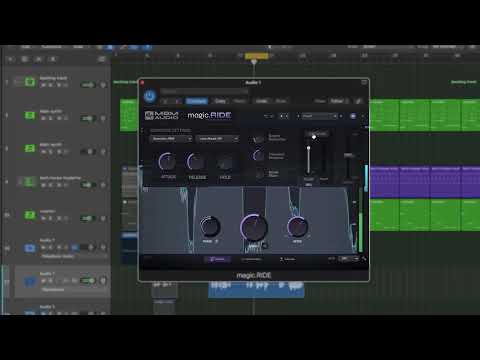Click the selected Audio 1 track icon
Image resolution: width=480 pixels, height=360 pixels.
click(x=30, y=282)
